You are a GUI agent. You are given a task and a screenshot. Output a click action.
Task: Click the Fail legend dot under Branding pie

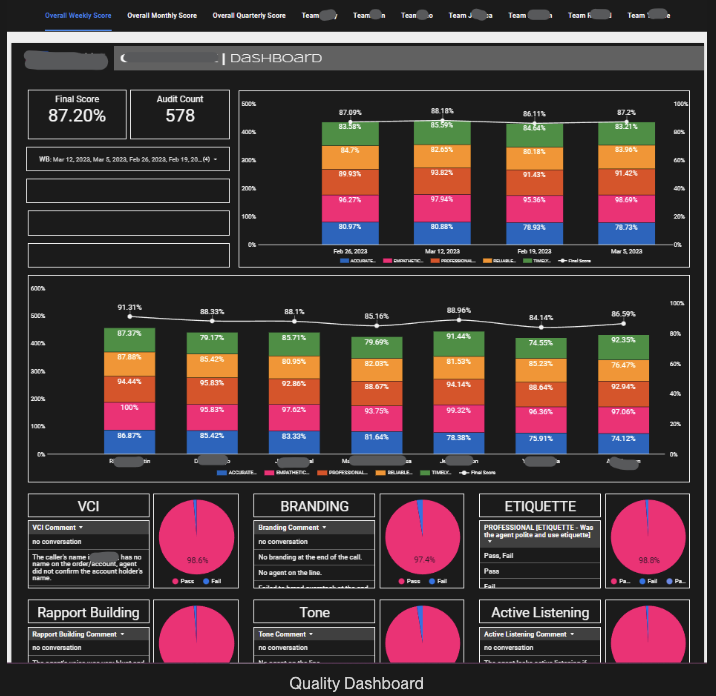432,581
